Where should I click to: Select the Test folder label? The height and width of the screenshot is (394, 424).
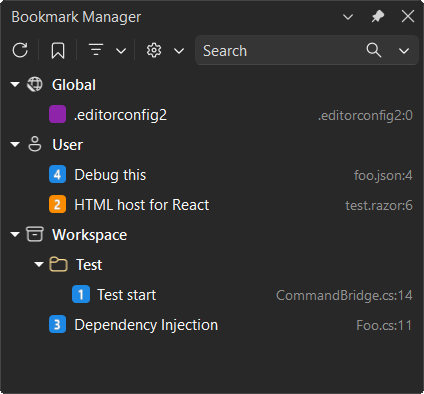(x=89, y=265)
